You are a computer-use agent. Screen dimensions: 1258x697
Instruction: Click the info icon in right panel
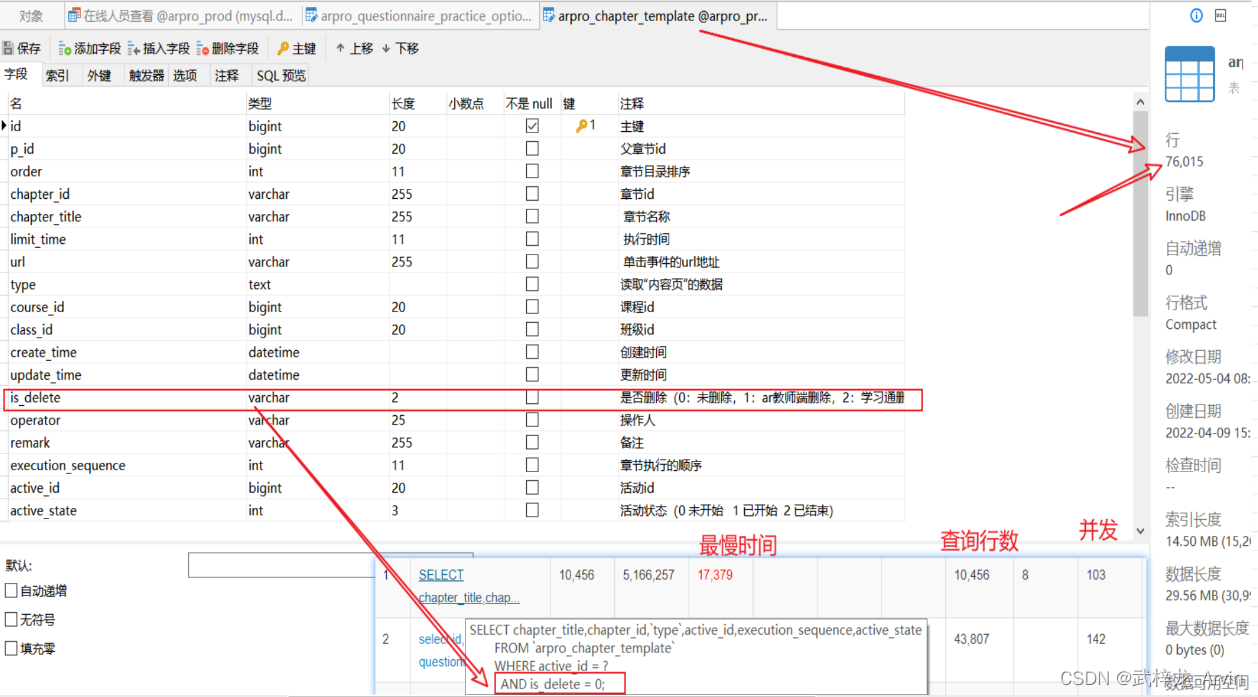[1196, 16]
